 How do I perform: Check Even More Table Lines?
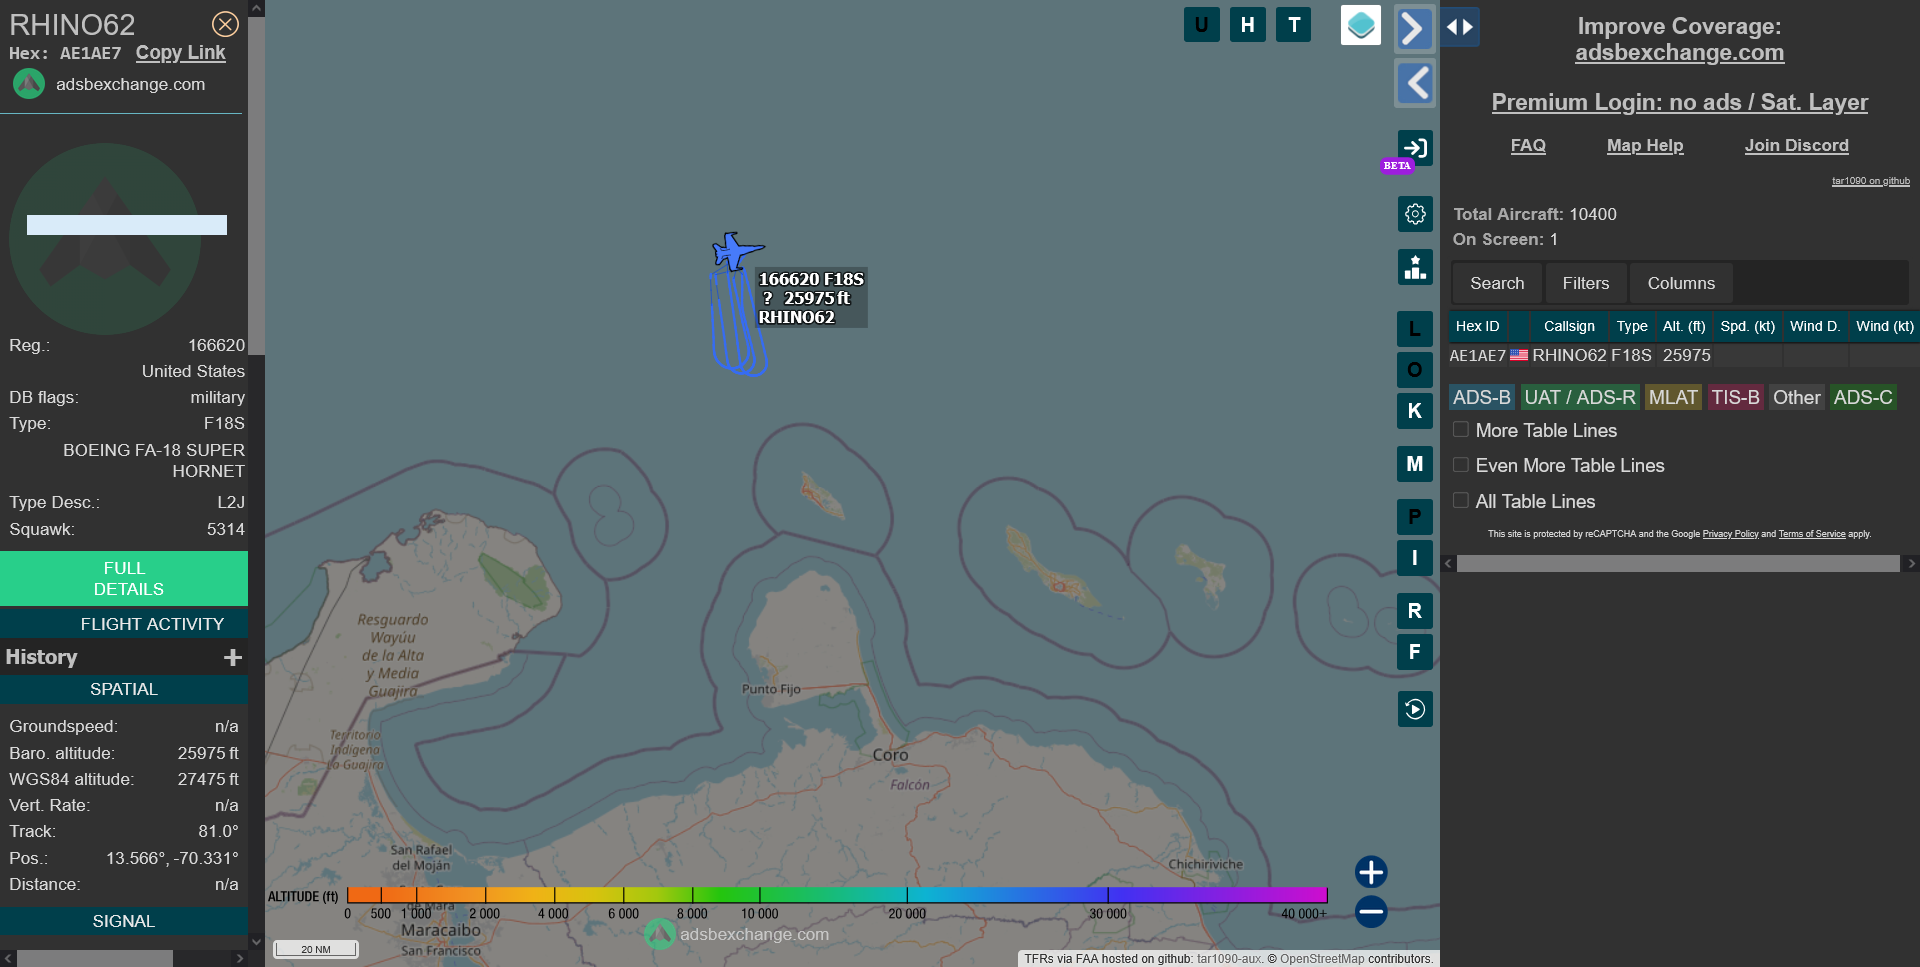1461,465
